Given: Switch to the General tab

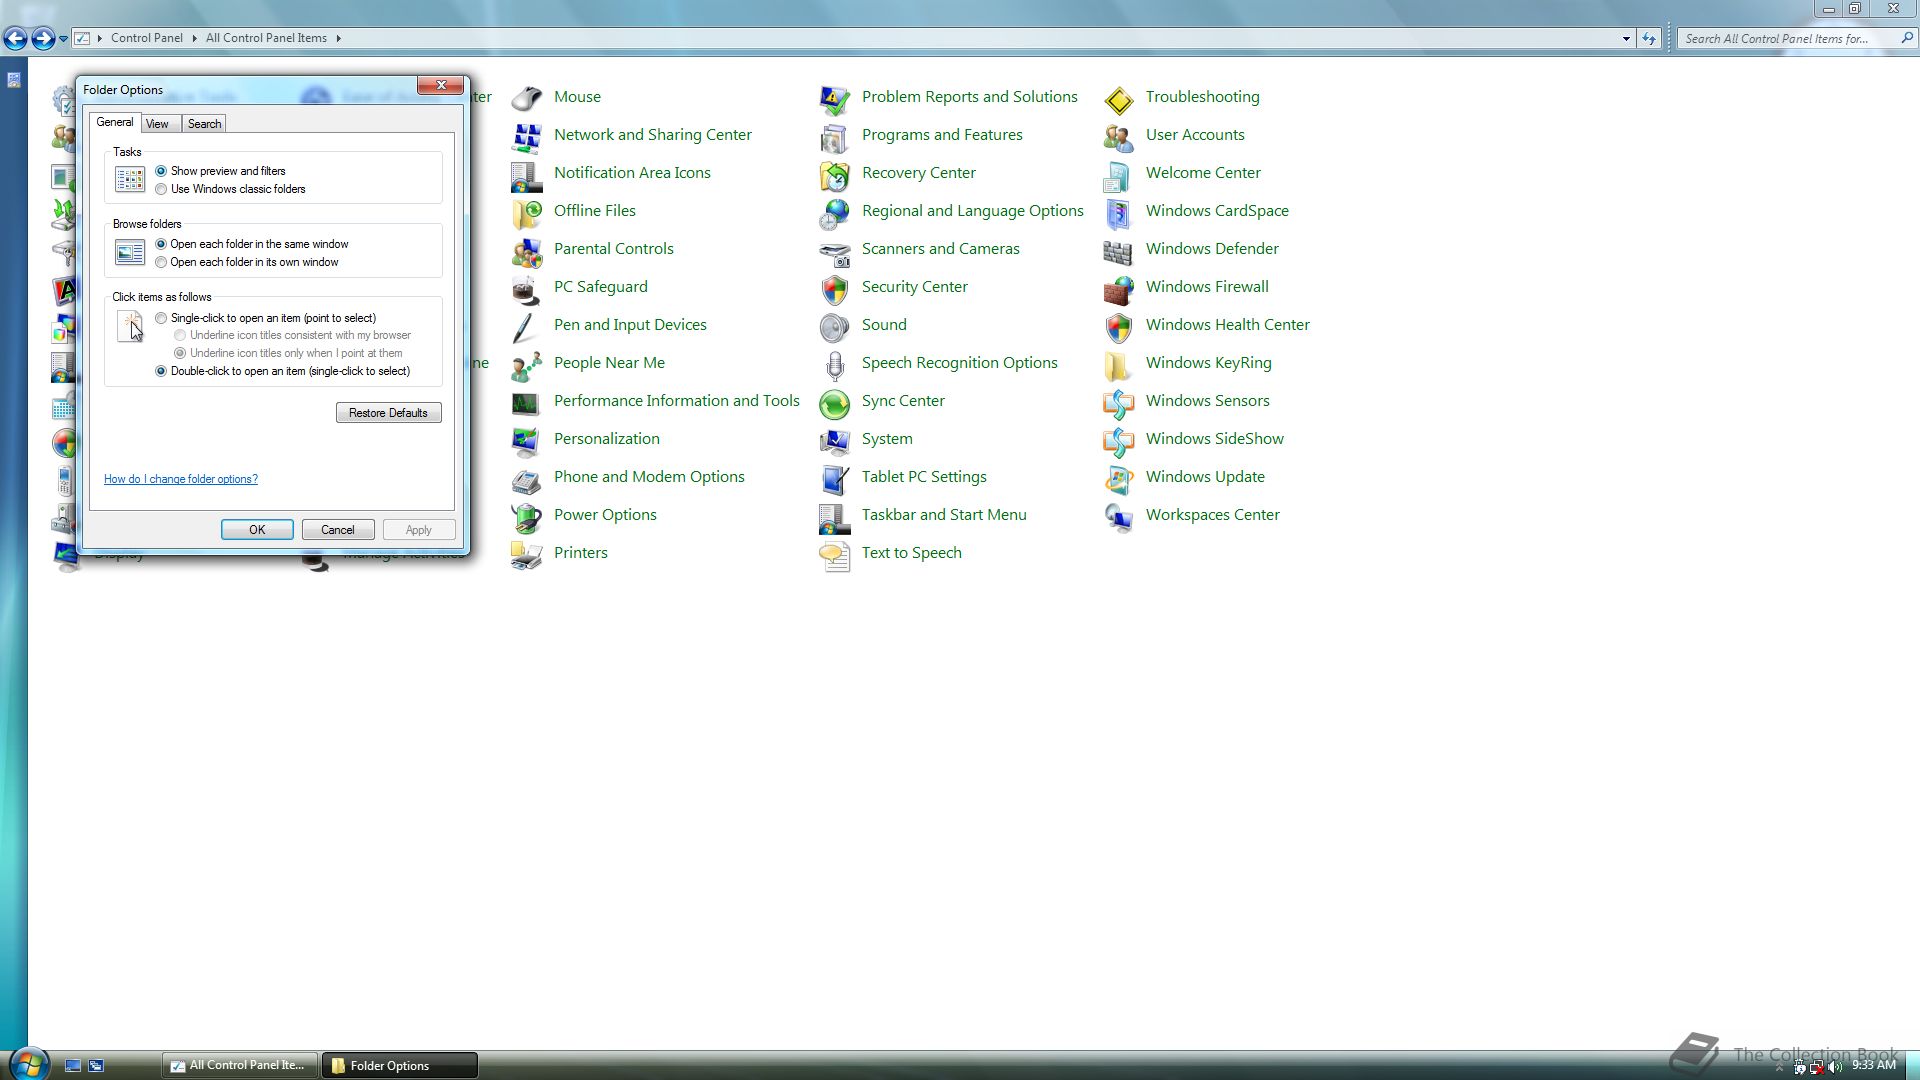Looking at the screenshot, I should click(x=115, y=122).
